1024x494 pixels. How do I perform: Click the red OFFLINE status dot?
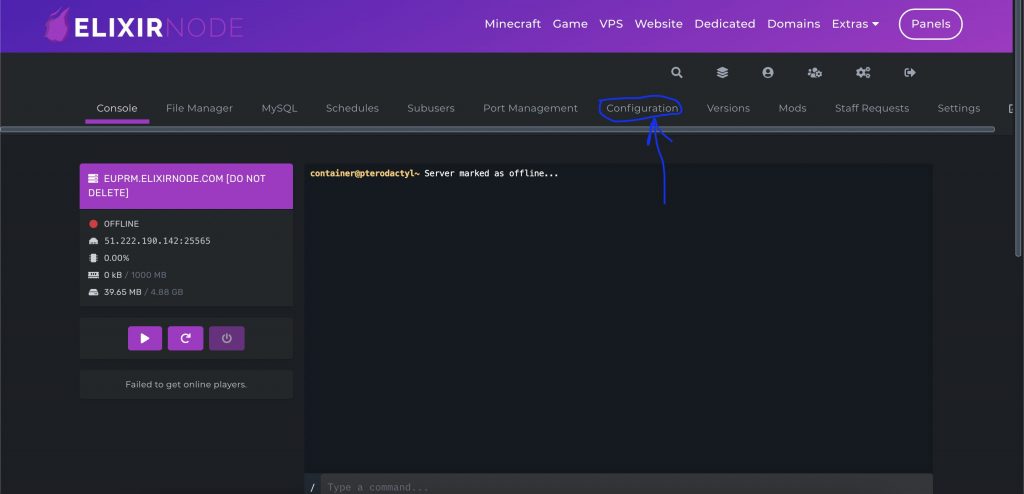[x=93, y=223]
